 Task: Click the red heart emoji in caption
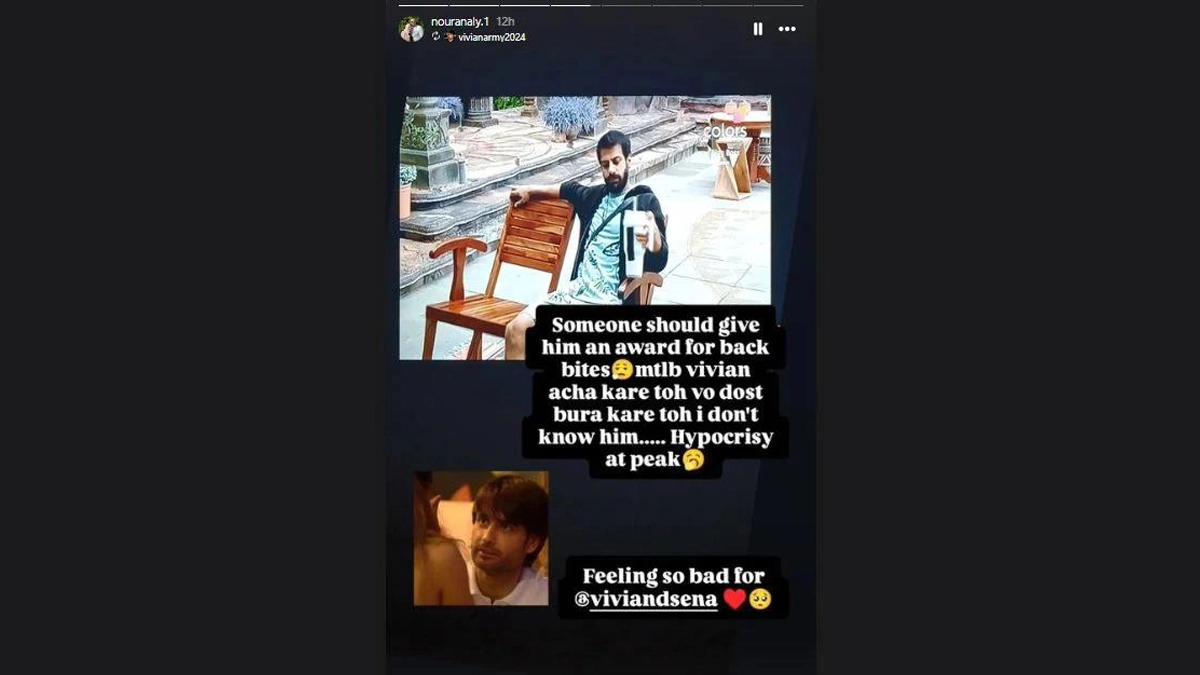click(x=734, y=600)
